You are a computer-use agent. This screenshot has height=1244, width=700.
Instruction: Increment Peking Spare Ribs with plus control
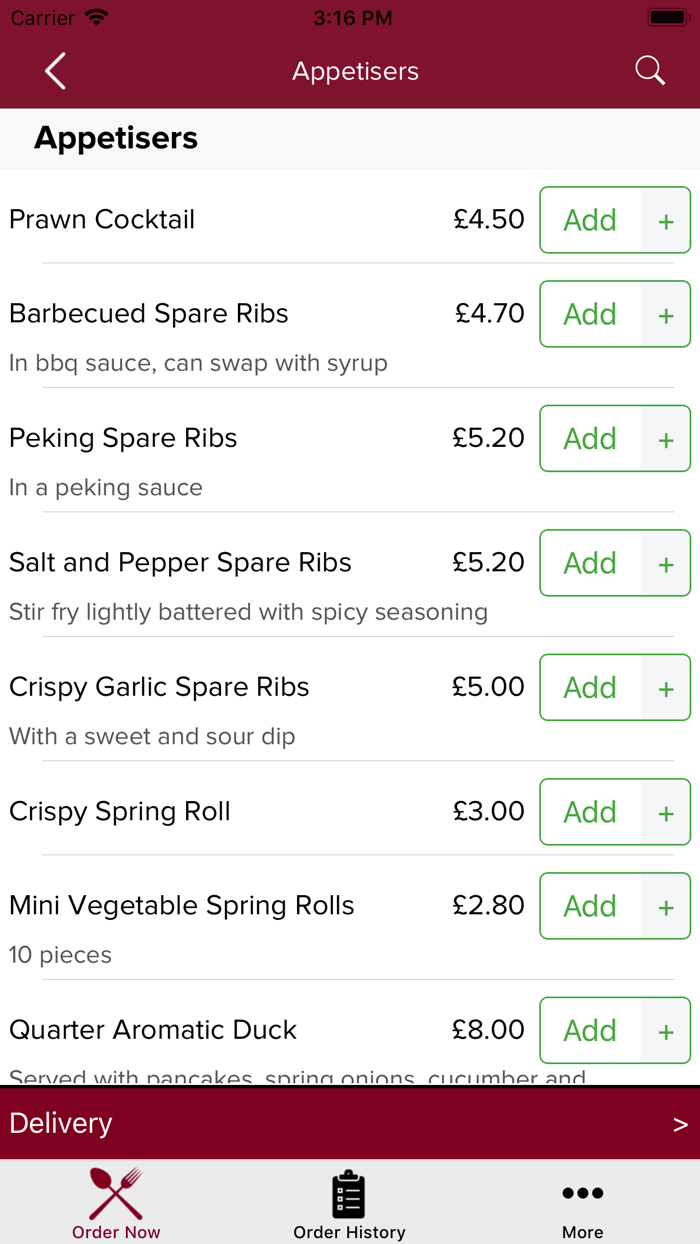[x=666, y=438]
